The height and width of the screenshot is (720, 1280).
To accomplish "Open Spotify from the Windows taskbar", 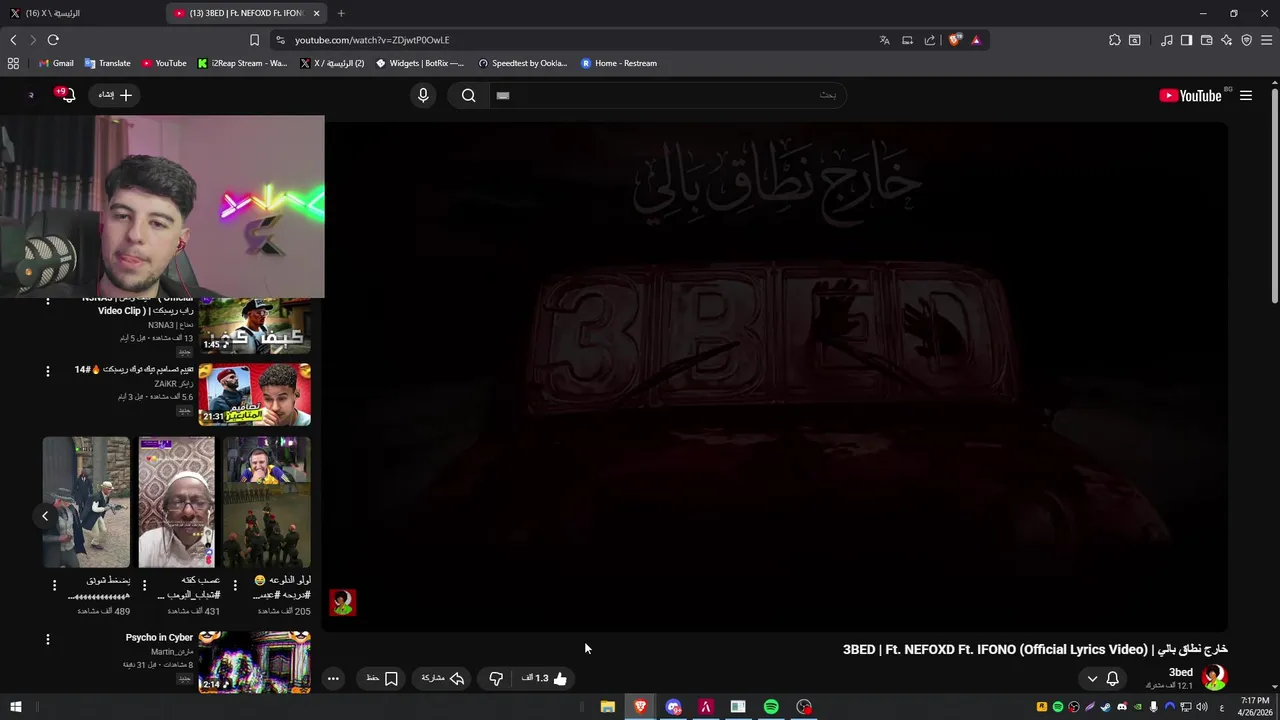I will (x=771, y=707).
